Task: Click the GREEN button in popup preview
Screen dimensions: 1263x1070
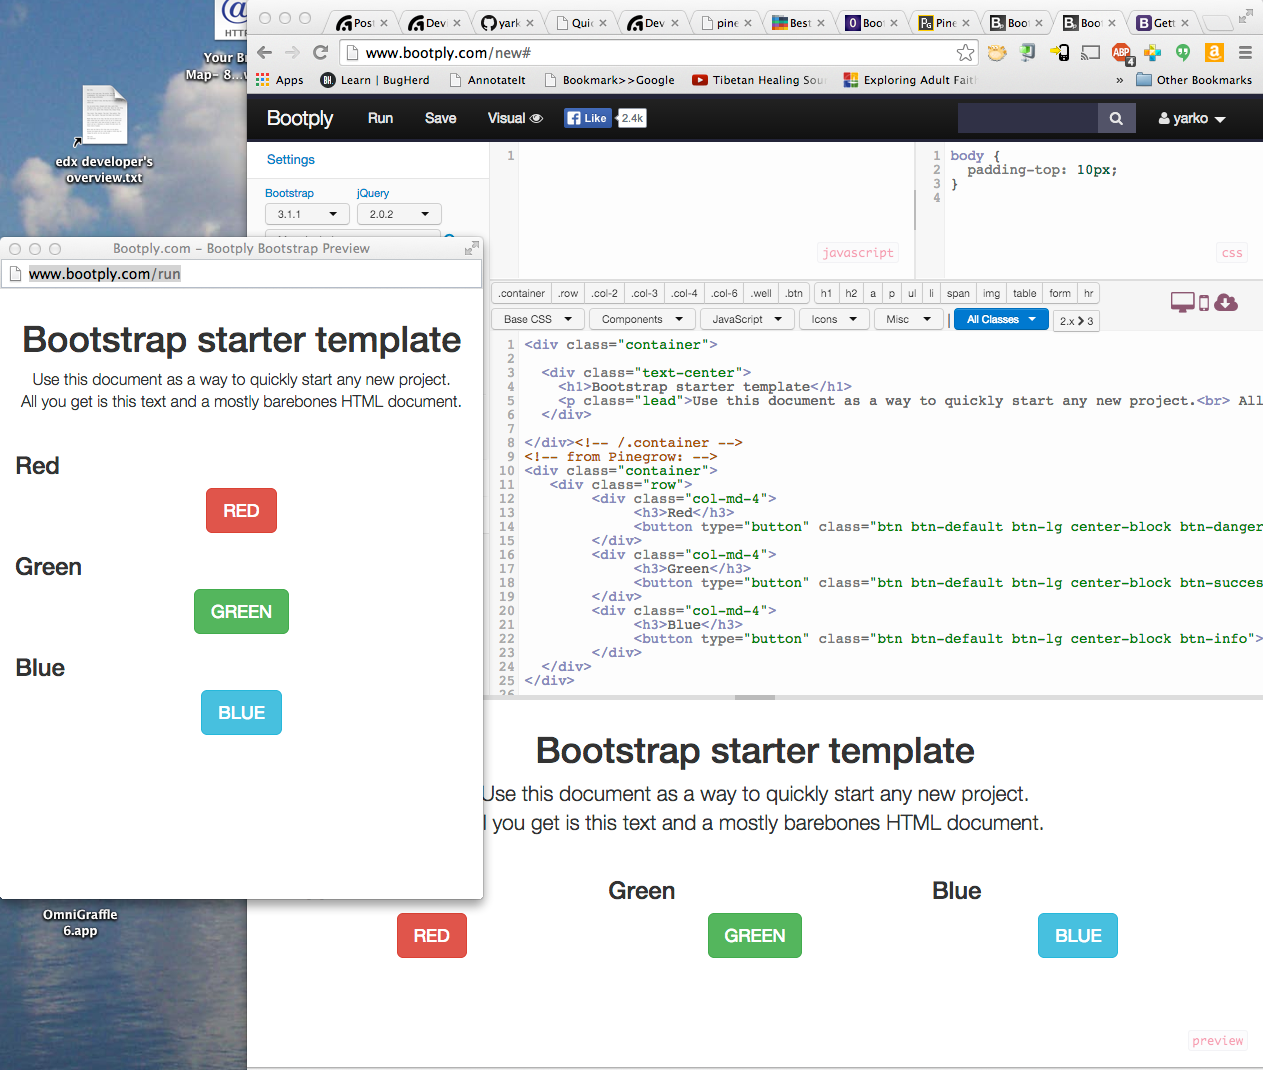Action: [241, 612]
